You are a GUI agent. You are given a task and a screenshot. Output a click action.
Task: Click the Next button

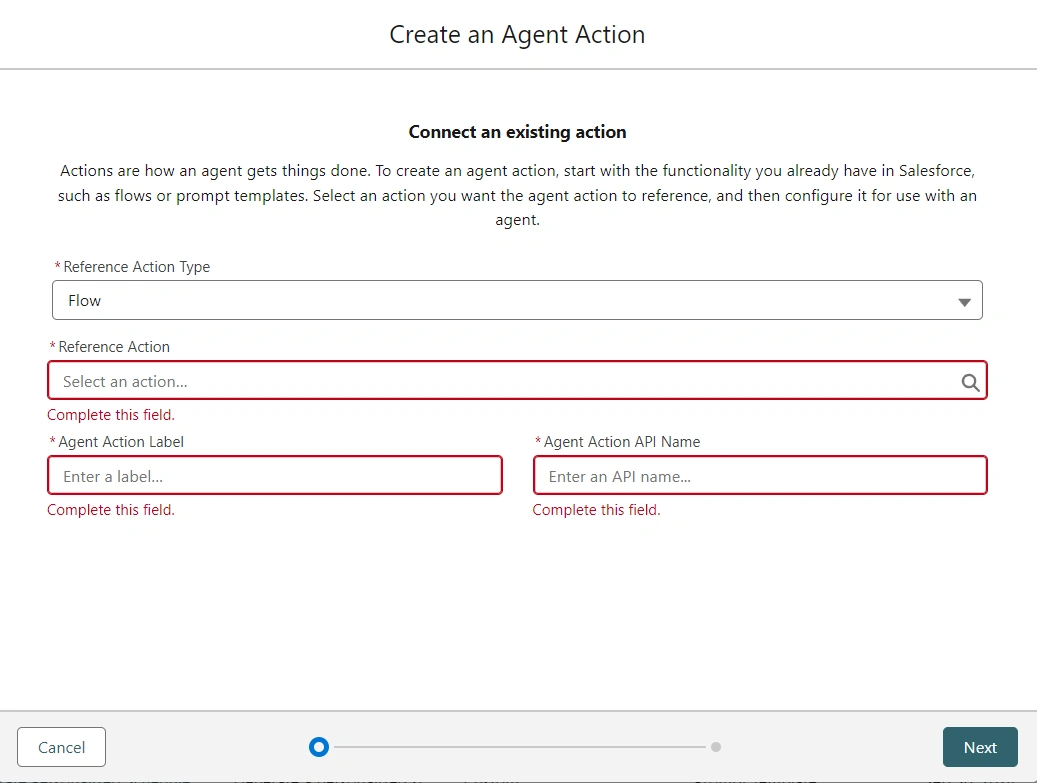(x=980, y=747)
